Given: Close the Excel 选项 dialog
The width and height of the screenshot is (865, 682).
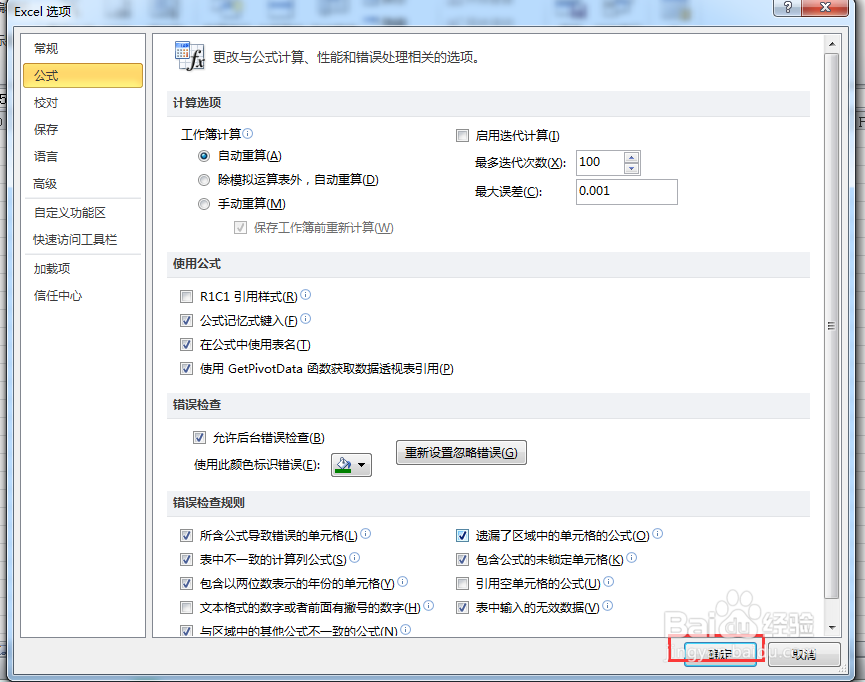Looking at the screenshot, I should [825, 7].
